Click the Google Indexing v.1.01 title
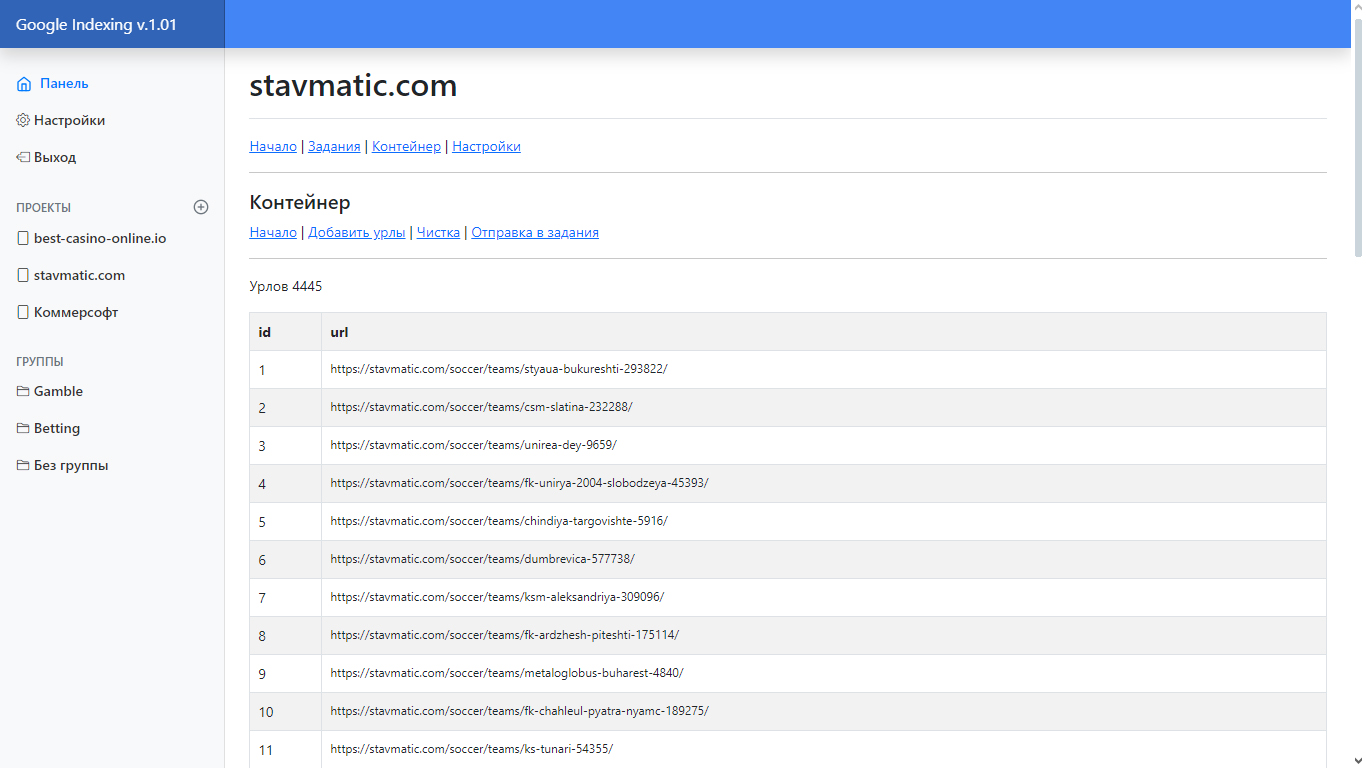Screen dimensions: 1366x768 pyautogui.click(x=96, y=25)
